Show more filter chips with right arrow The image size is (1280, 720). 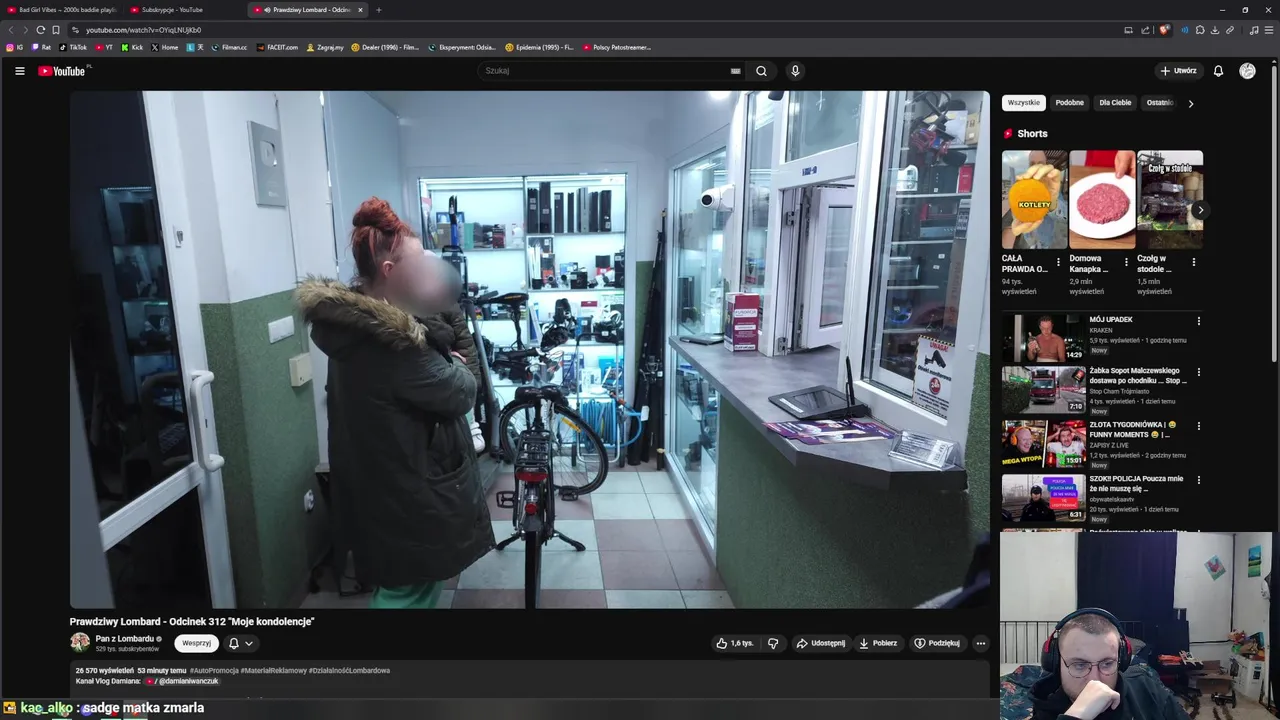[x=1190, y=103]
